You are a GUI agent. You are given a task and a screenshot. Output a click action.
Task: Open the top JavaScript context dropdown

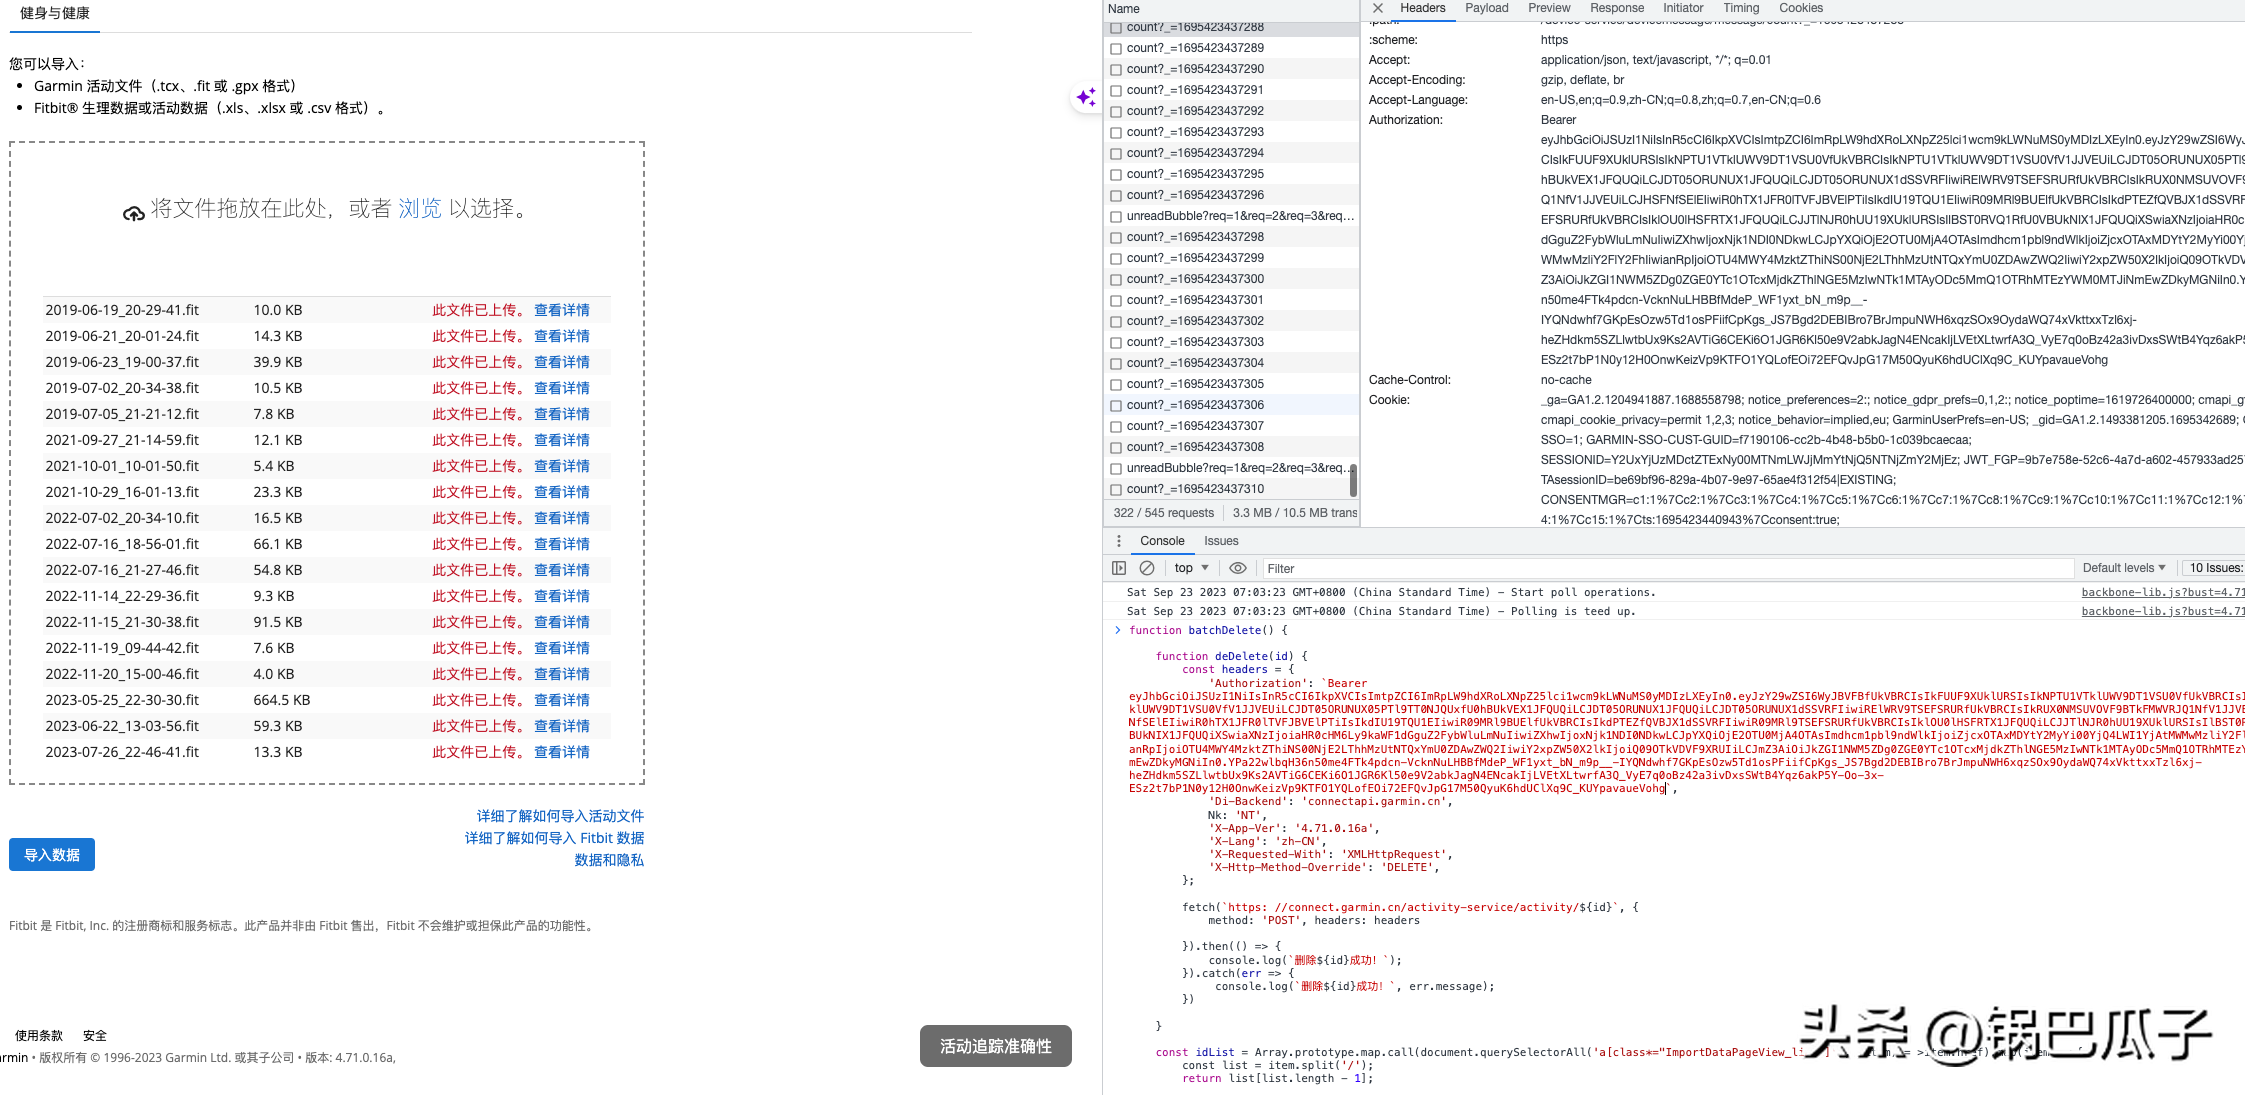pos(1192,568)
